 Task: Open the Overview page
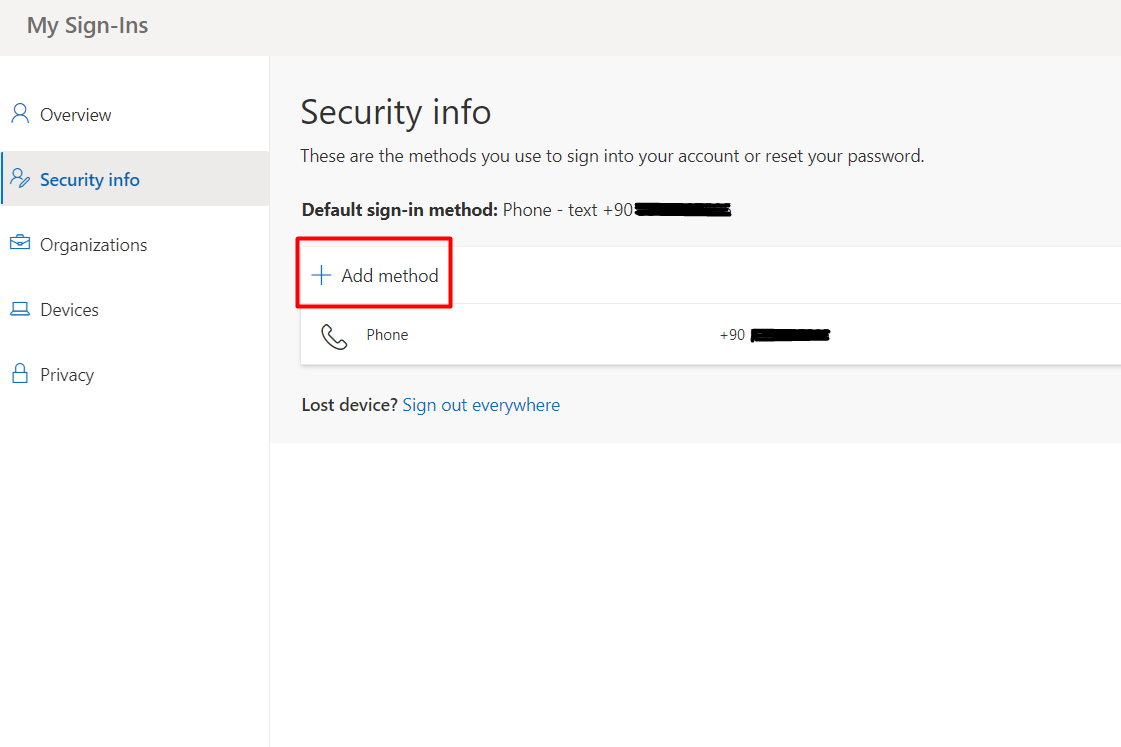point(75,115)
